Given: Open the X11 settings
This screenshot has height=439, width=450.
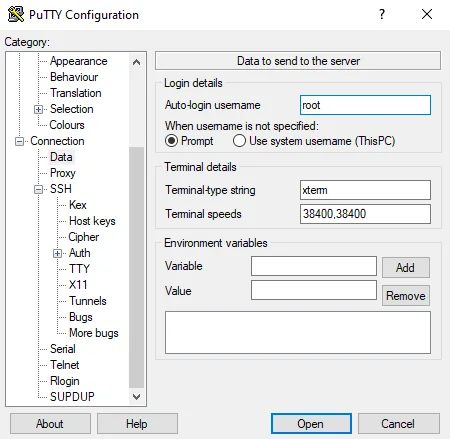Looking at the screenshot, I should [78, 285].
